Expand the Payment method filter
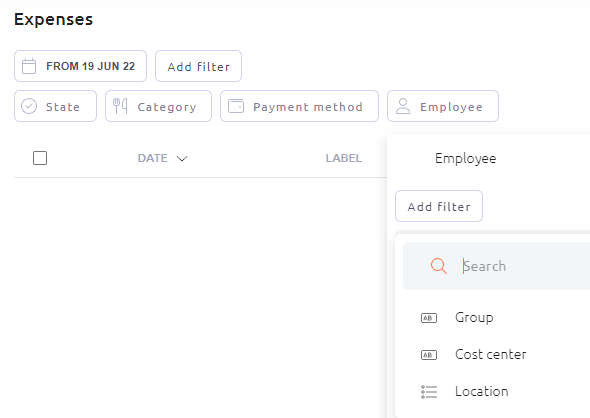590x418 pixels. [x=300, y=106]
